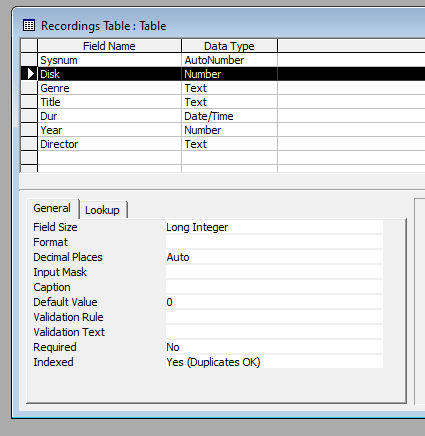Click the Sysnum field name cell
Screen dimensions: 425x436
coord(110,60)
